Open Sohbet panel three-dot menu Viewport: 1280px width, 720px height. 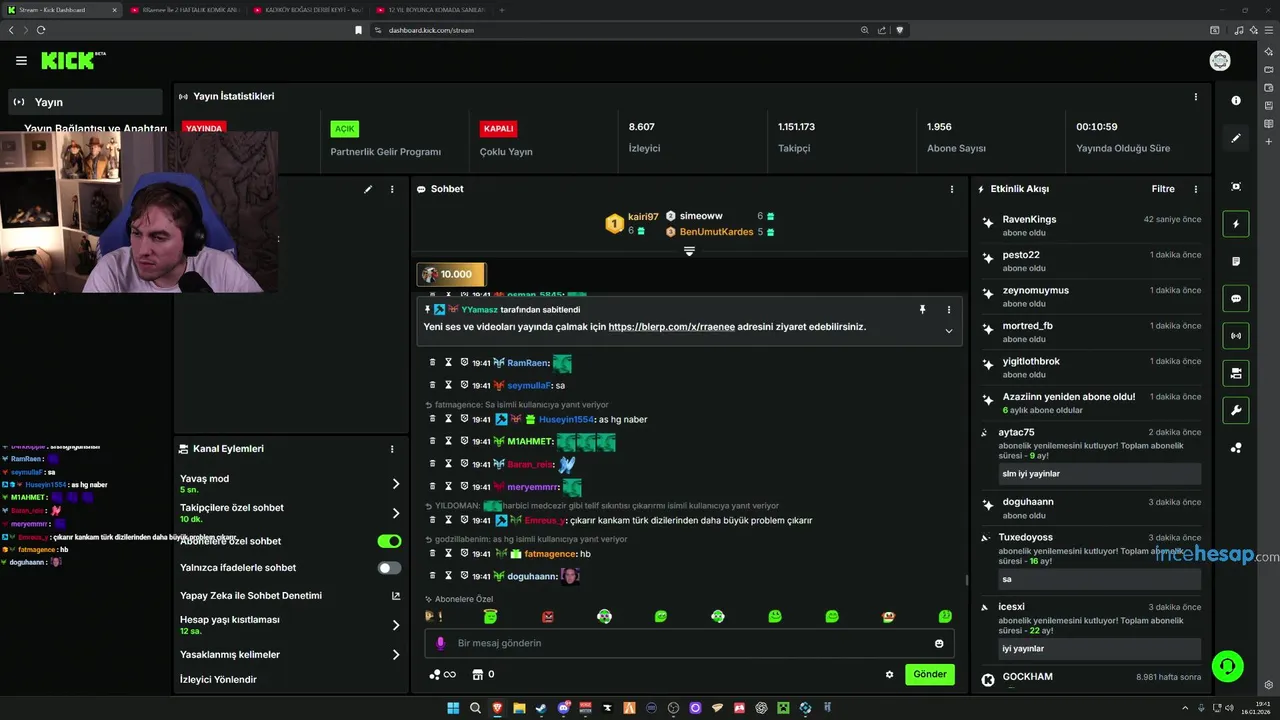(952, 189)
